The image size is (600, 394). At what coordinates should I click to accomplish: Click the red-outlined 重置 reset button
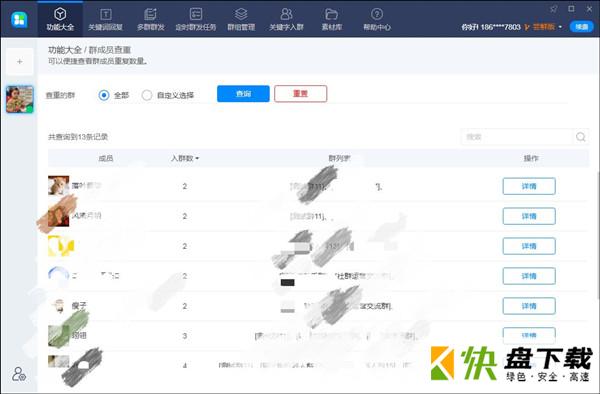coord(300,94)
